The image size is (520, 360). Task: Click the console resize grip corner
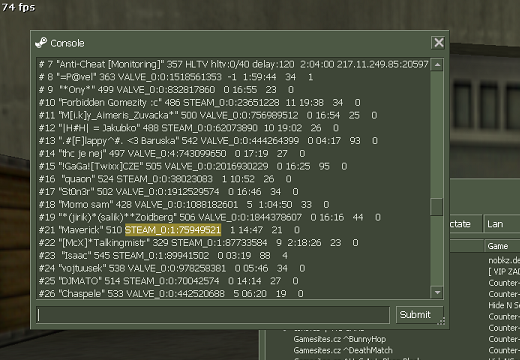(441, 321)
